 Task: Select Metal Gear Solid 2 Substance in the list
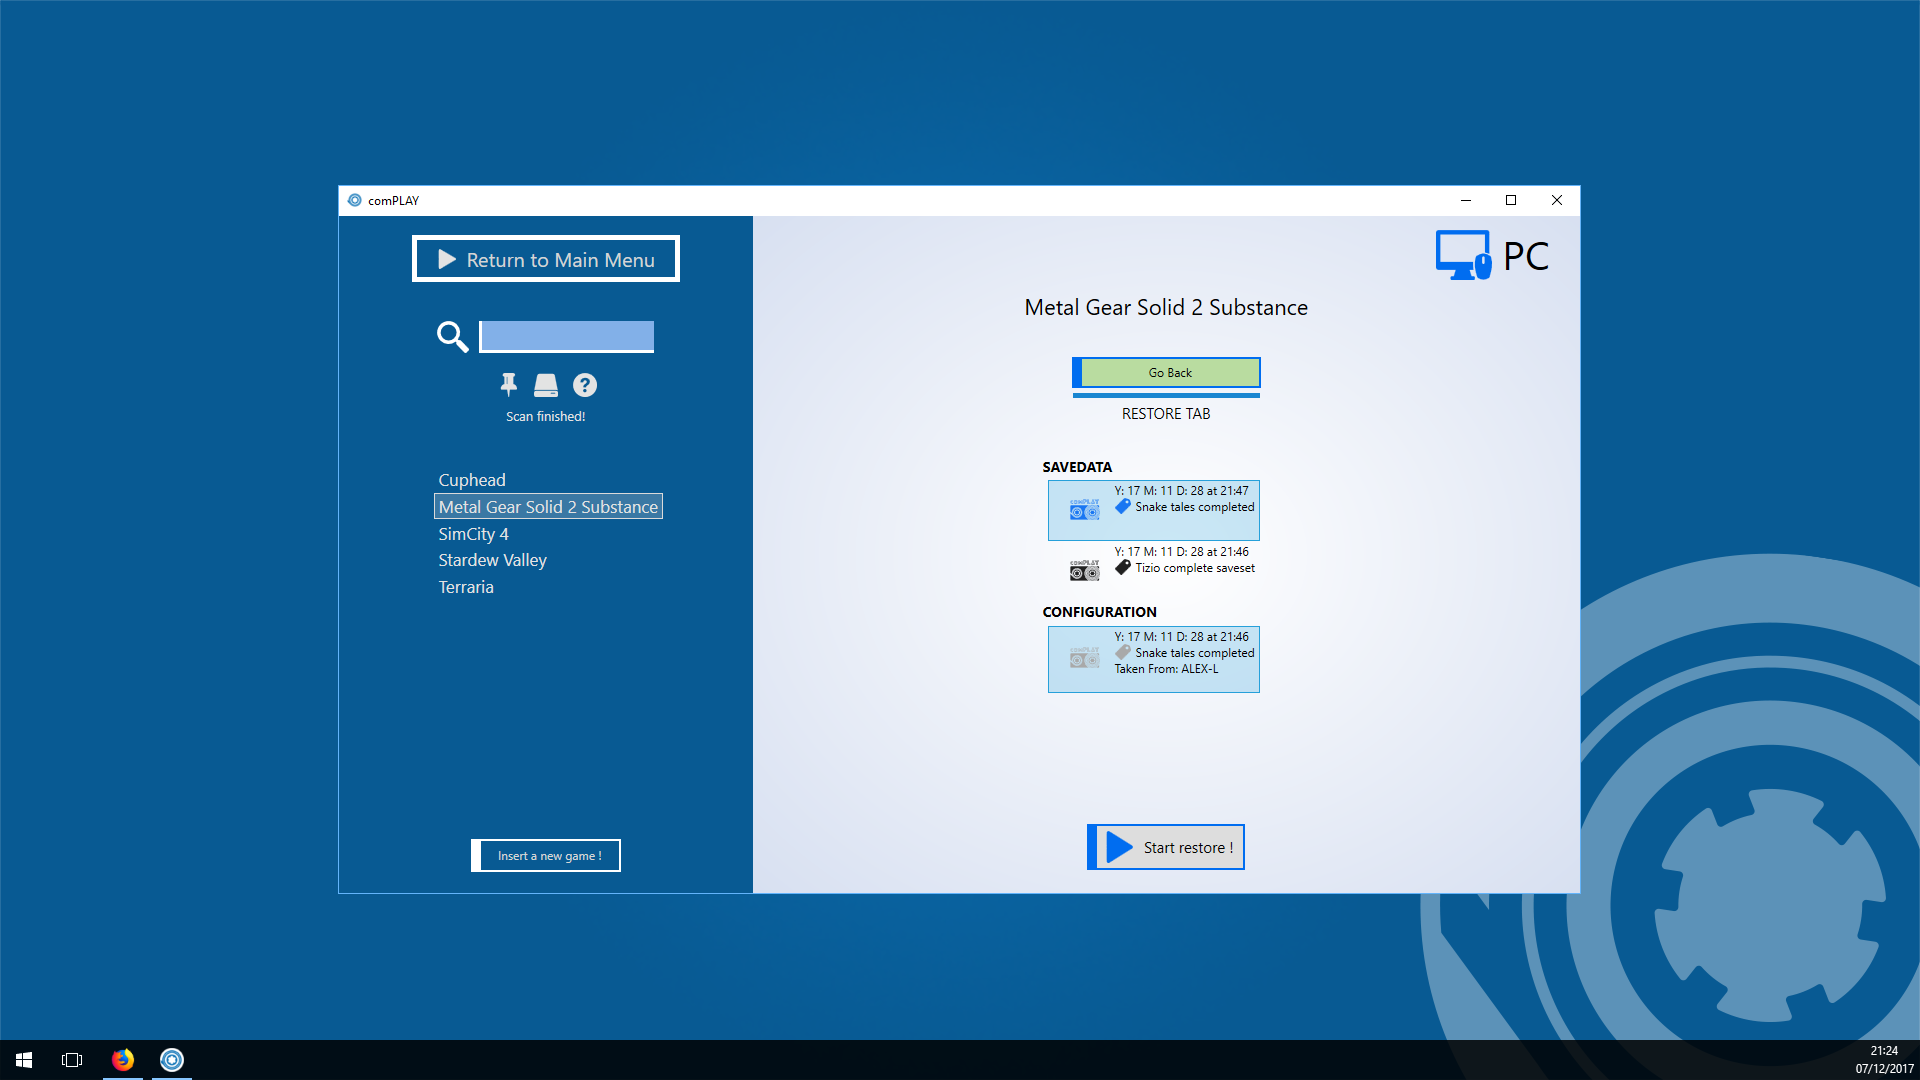[548, 506]
